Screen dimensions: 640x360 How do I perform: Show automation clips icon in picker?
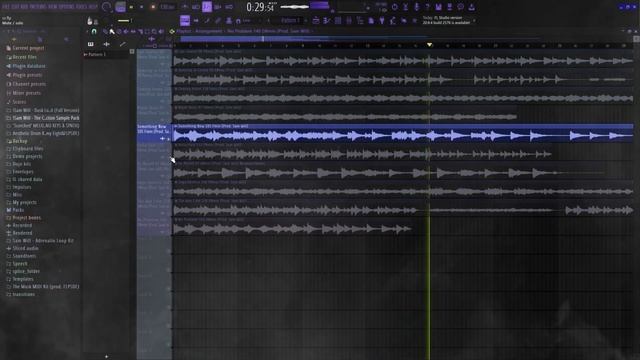coord(122,44)
